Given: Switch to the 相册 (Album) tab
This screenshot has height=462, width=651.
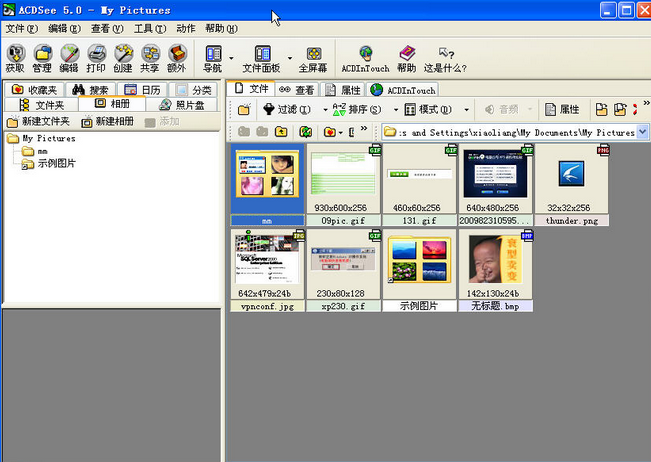Looking at the screenshot, I should click(x=112, y=104).
